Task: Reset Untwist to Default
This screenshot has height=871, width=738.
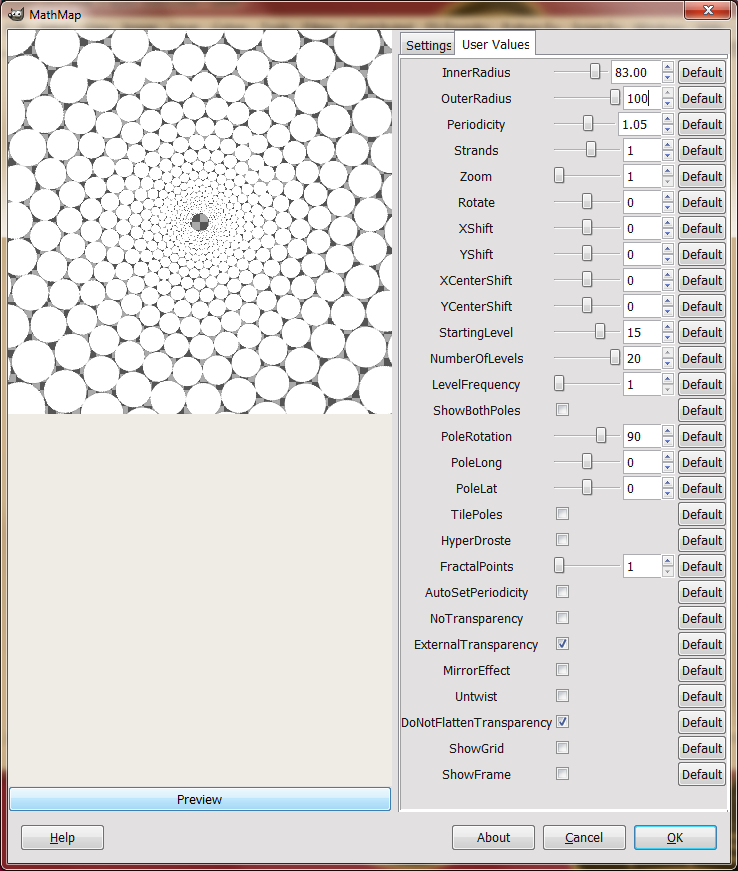Action: (x=701, y=697)
